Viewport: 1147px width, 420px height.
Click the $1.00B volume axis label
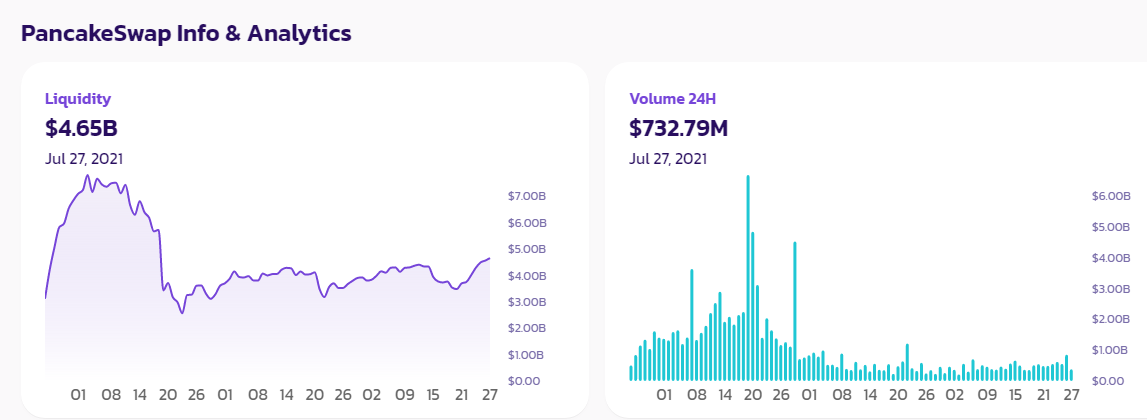pyautogui.click(x=1110, y=350)
